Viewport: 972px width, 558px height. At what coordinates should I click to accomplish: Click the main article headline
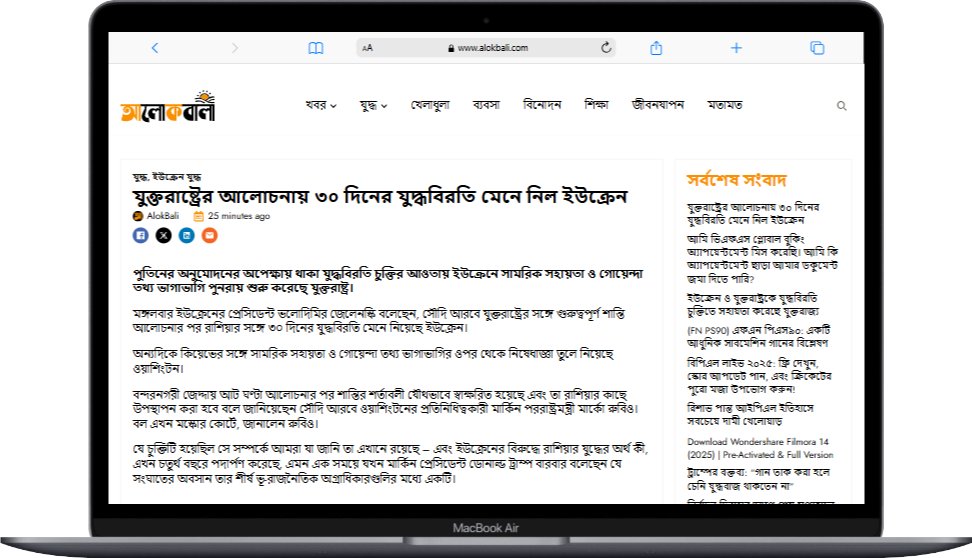(x=380, y=197)
